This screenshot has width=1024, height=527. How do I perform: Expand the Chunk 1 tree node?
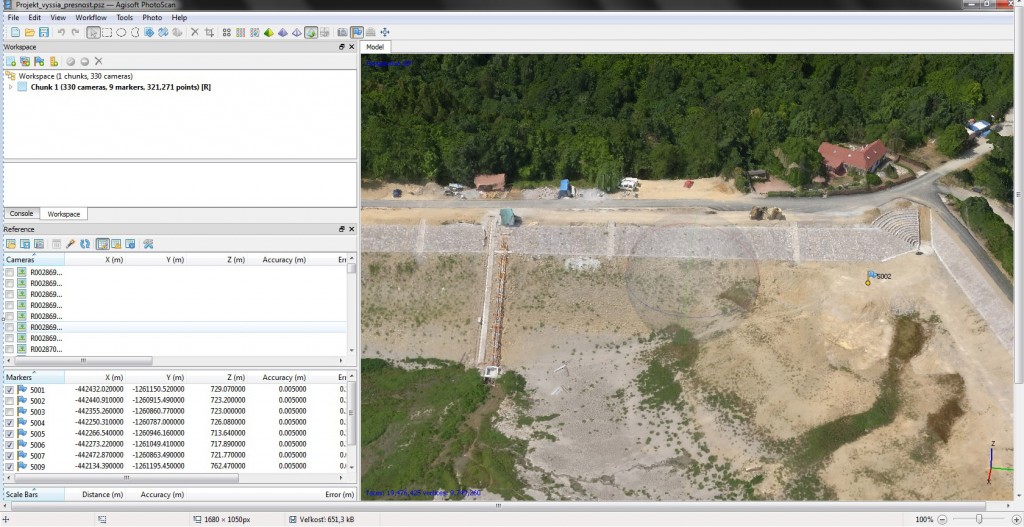pyautogui.click(x=11, y=87)
